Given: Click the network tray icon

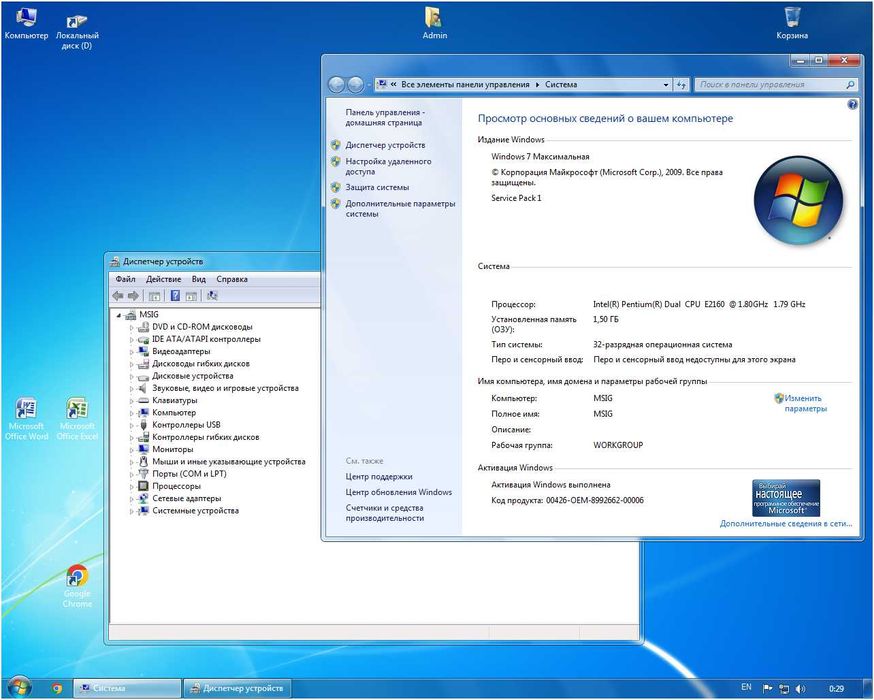Looking at the screenshot, I should [784, 689].
